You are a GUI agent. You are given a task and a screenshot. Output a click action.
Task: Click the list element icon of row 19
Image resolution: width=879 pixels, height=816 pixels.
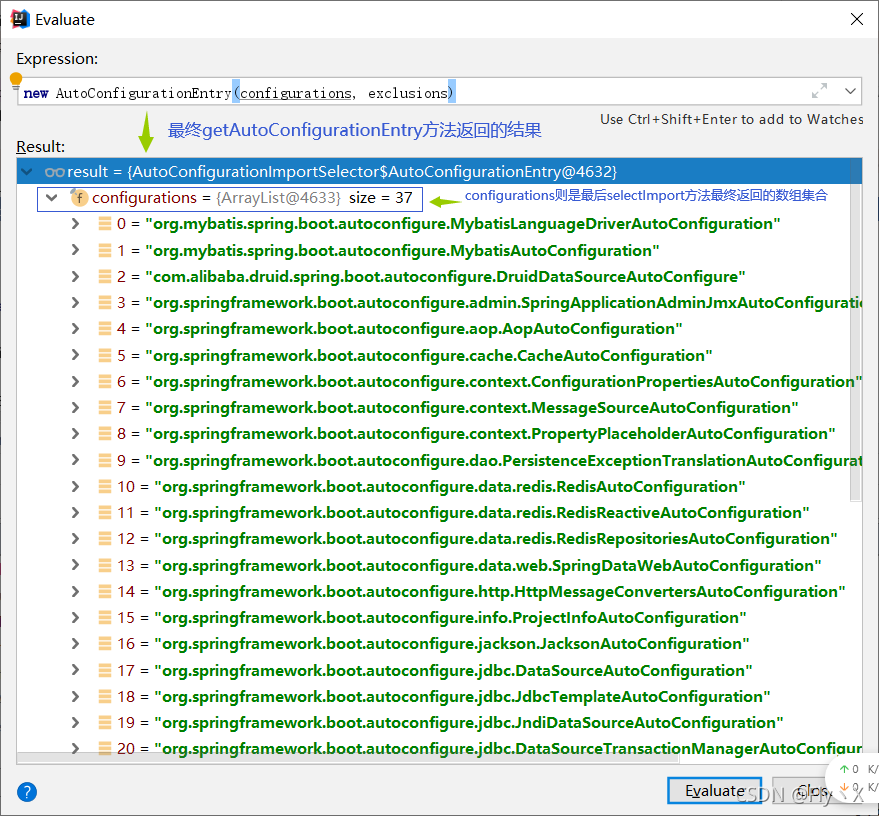[105, 722]
